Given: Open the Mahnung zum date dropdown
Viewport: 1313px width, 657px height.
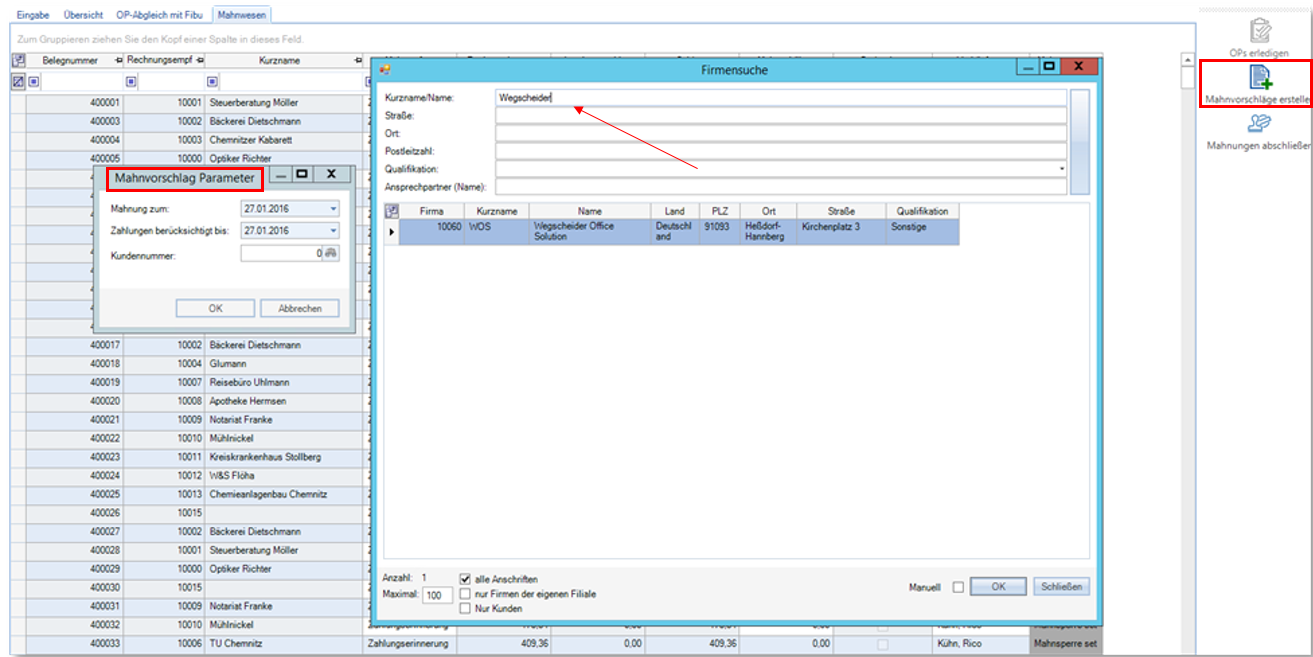Looking at the screenshot, I should coord(333,209).
